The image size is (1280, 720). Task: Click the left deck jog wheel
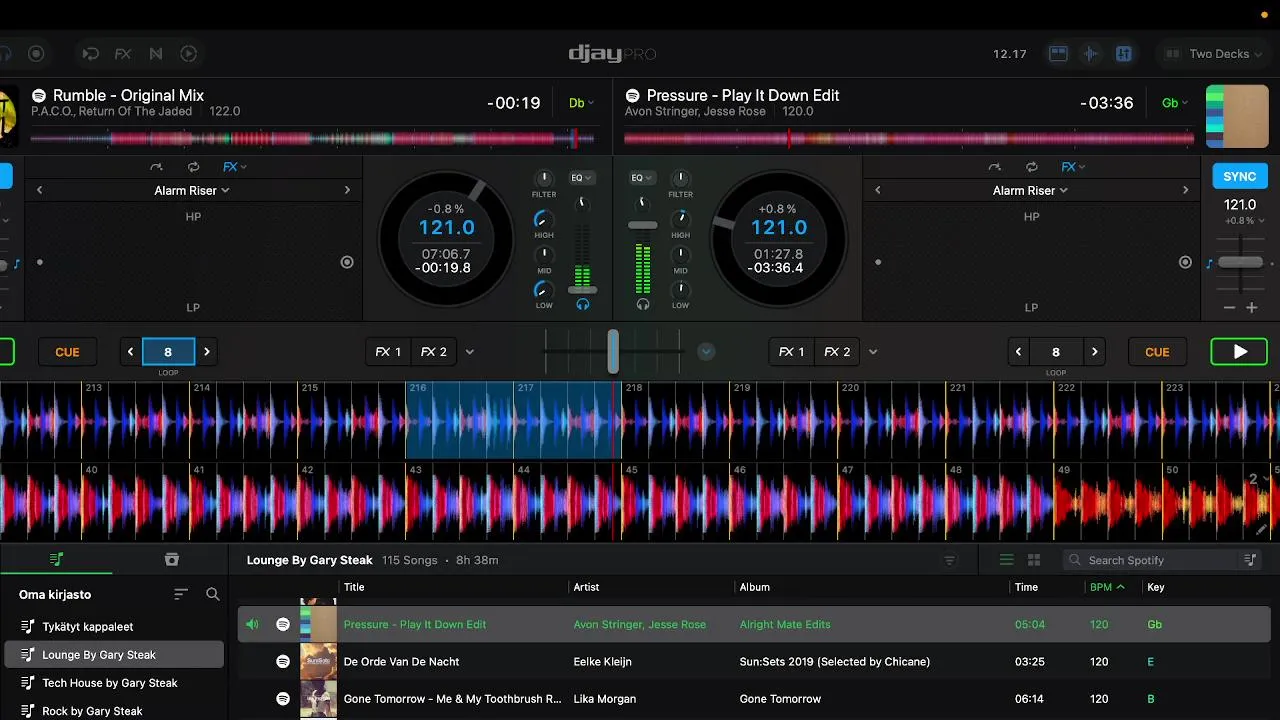point(447,240)
